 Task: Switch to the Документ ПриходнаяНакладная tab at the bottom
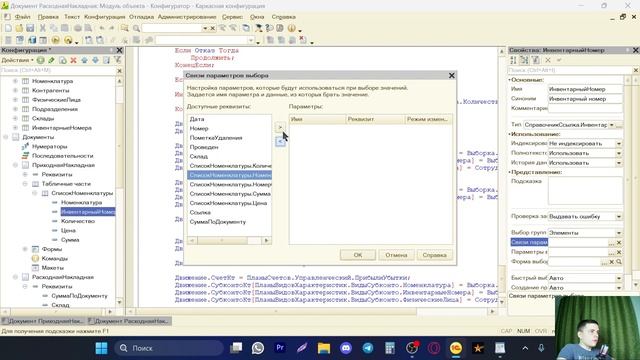point(42,321)
